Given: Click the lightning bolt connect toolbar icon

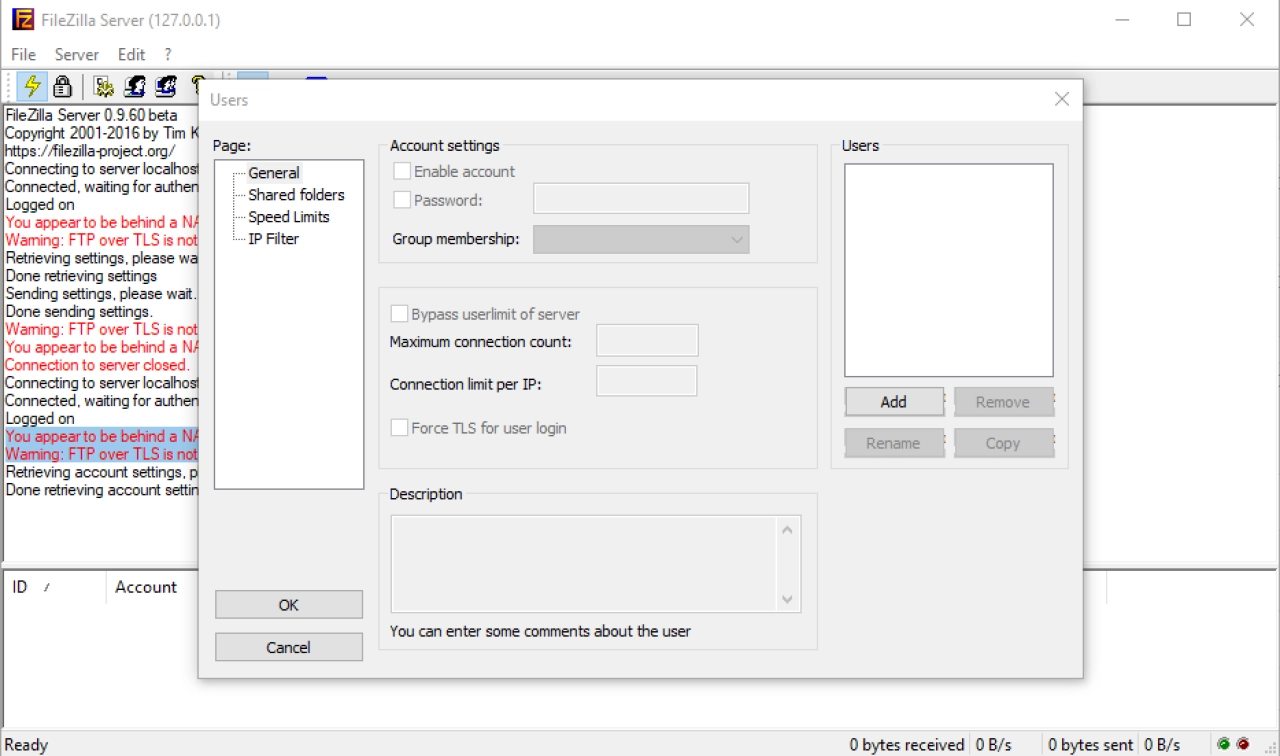Looking at the screenshot, I should click(x=33, y=86).
